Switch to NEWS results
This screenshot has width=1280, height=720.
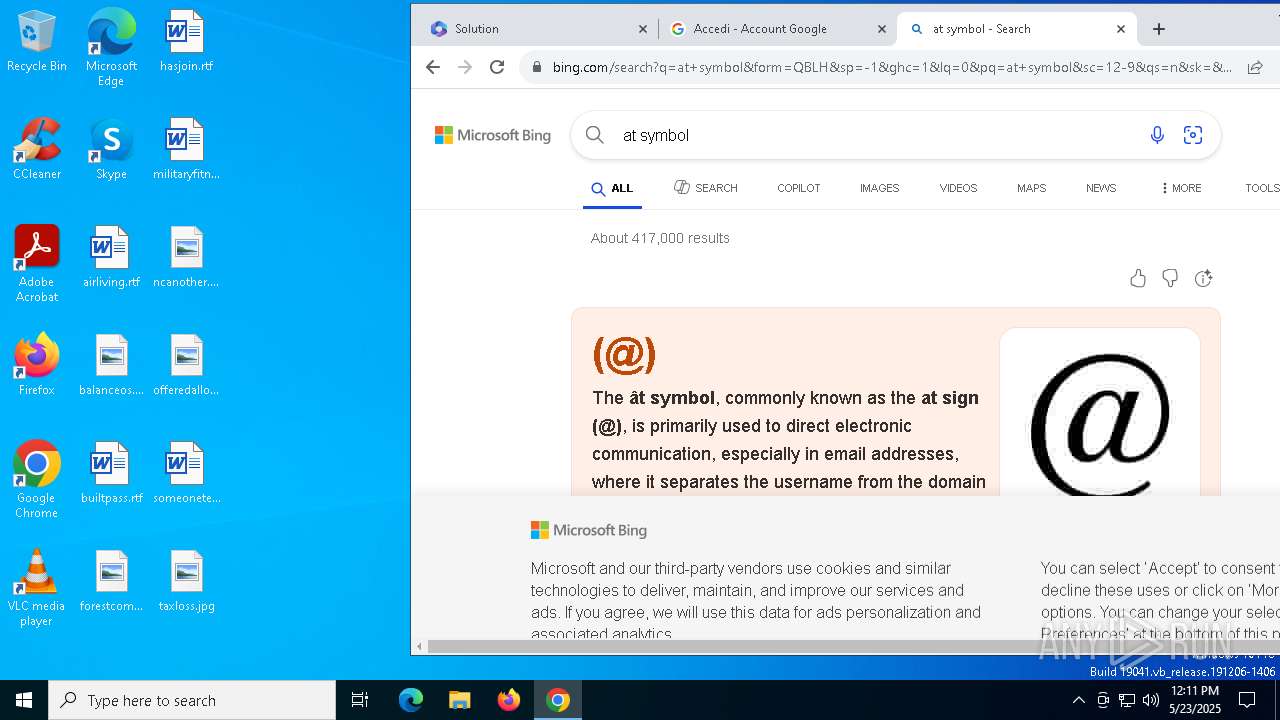(x=1101, y=188)
